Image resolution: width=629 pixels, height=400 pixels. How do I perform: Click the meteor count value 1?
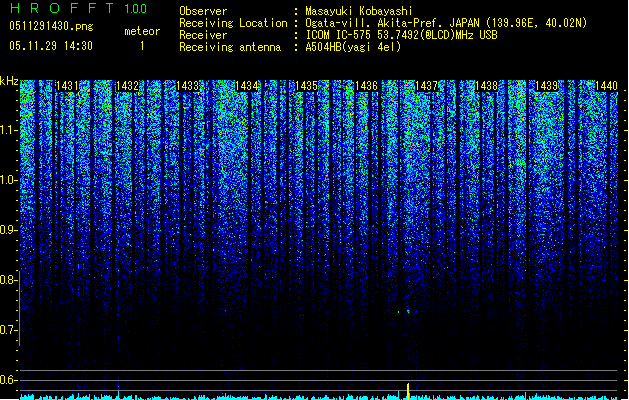pyautogui.click(x=142, y=46)
